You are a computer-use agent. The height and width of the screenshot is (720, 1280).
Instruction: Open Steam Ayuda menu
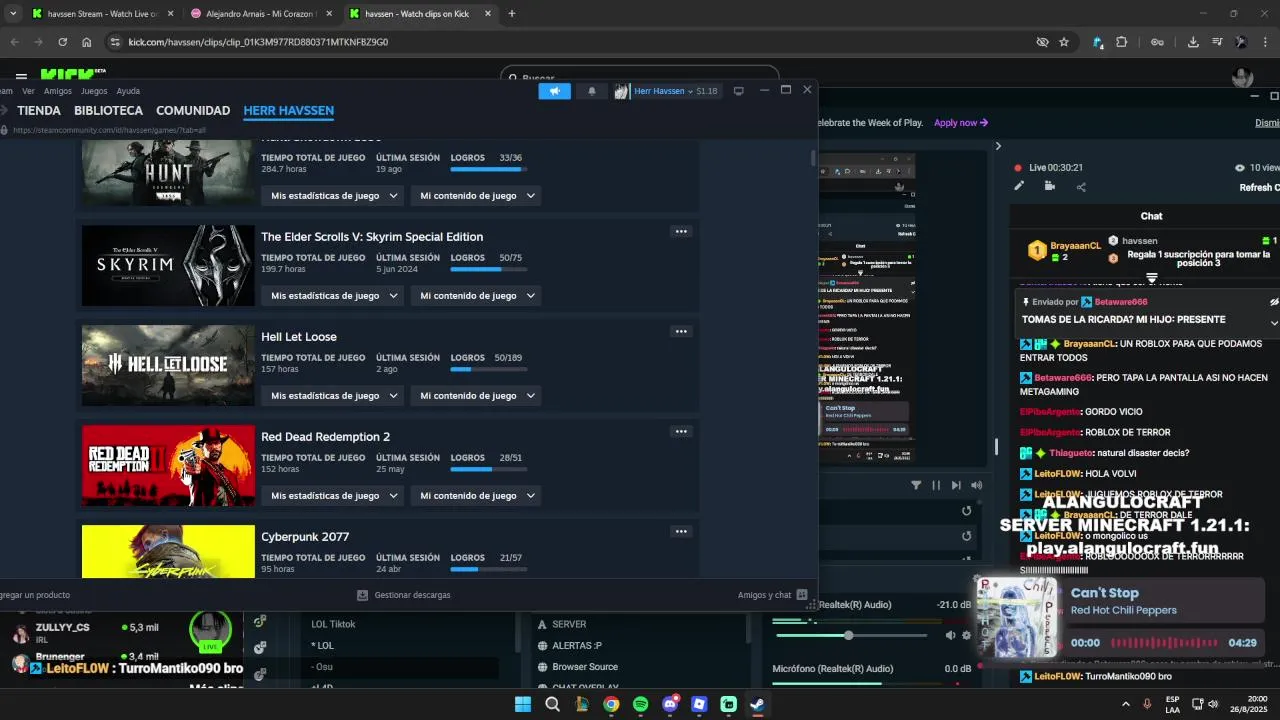coord(128,91)
